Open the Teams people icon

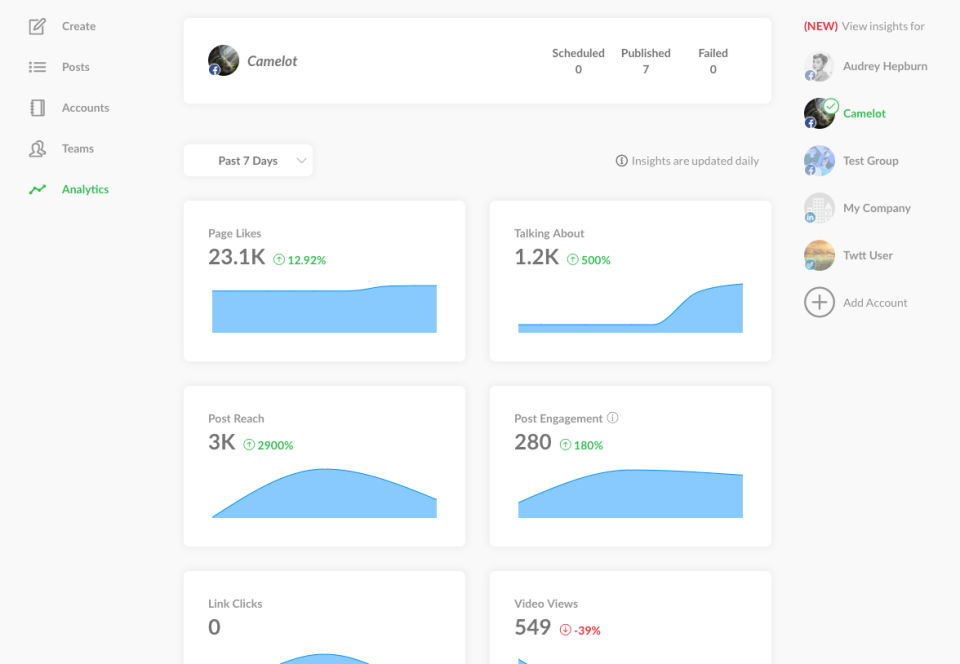(x=37, y=149)
